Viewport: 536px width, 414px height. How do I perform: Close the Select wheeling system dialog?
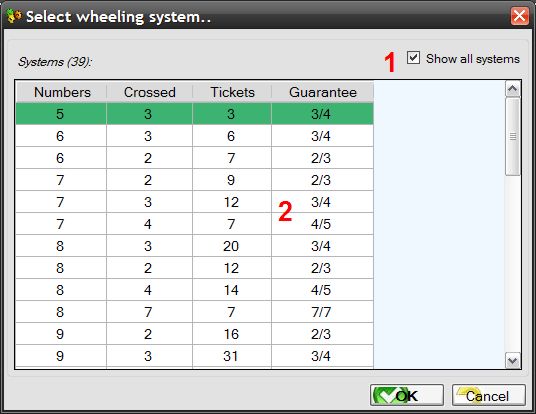(520, 16)
